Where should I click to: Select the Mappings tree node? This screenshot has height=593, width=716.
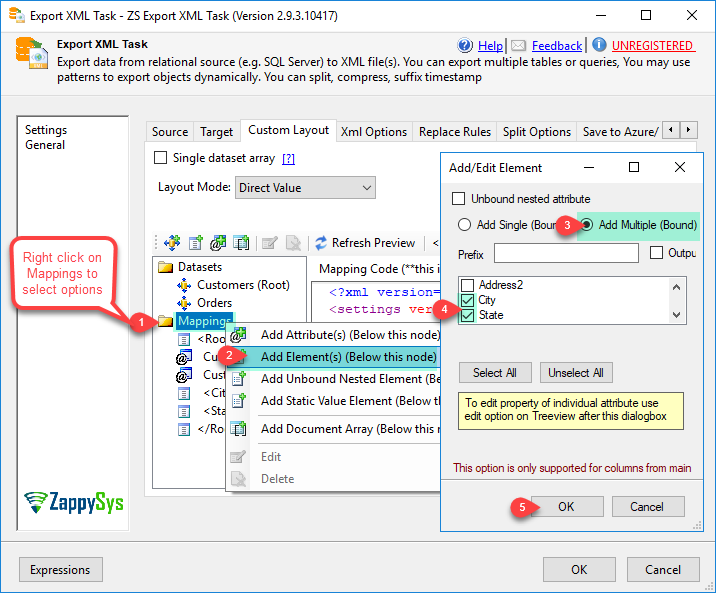204,321
